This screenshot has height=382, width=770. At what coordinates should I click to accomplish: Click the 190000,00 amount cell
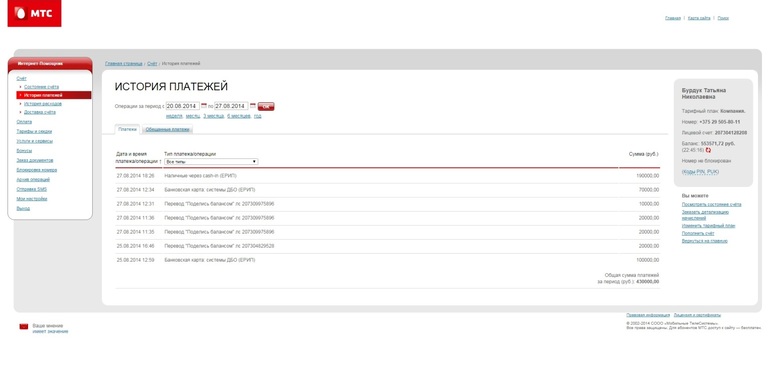click(x=648, y=176)
